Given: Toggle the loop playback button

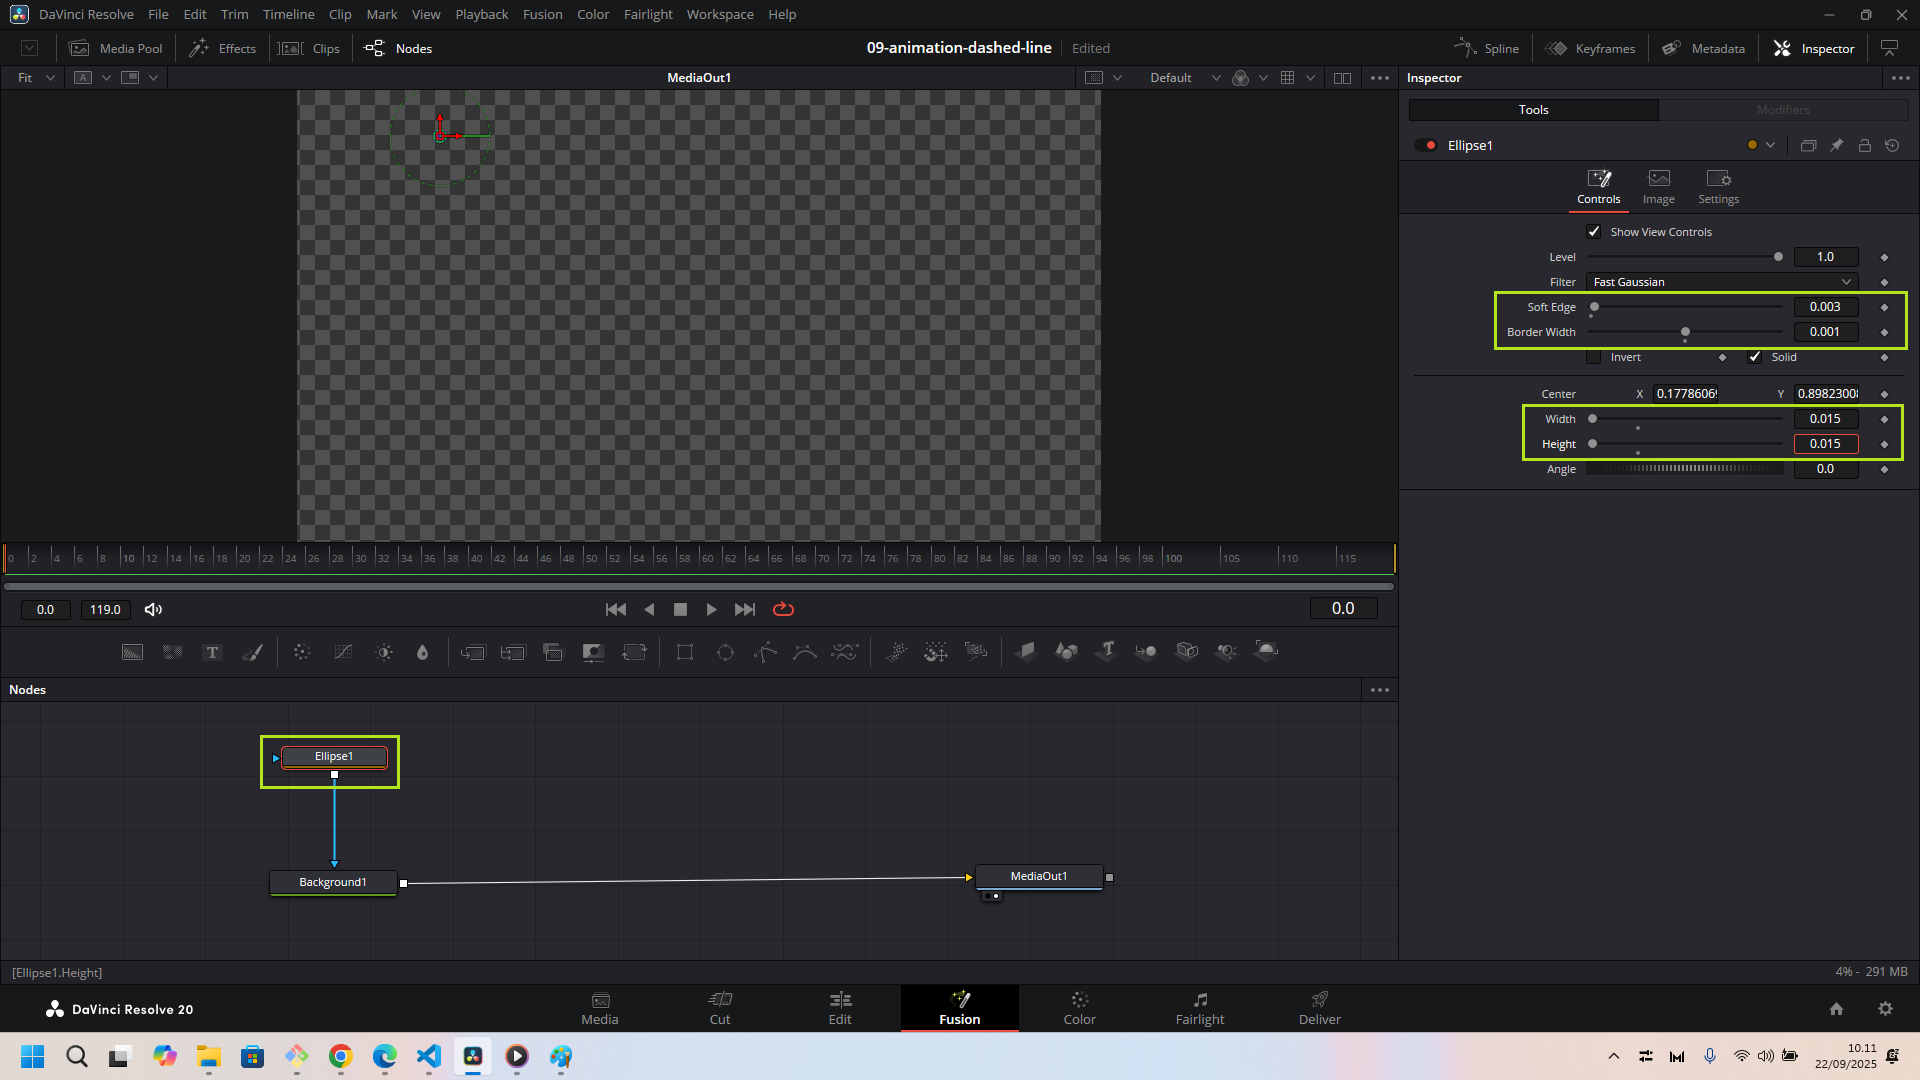Looking at the screenshot, I should click(783, 609).
